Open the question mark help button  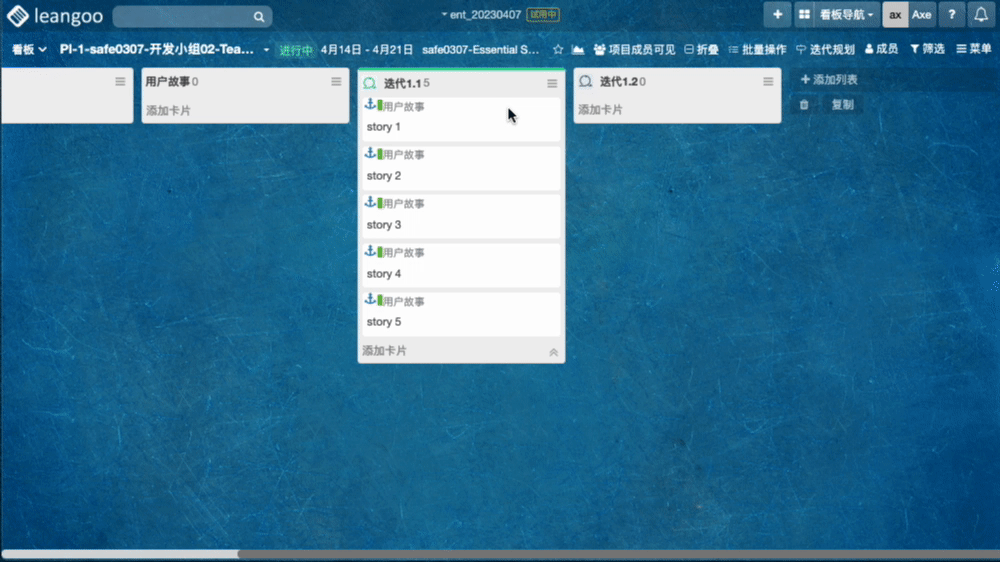pos(951,15)
